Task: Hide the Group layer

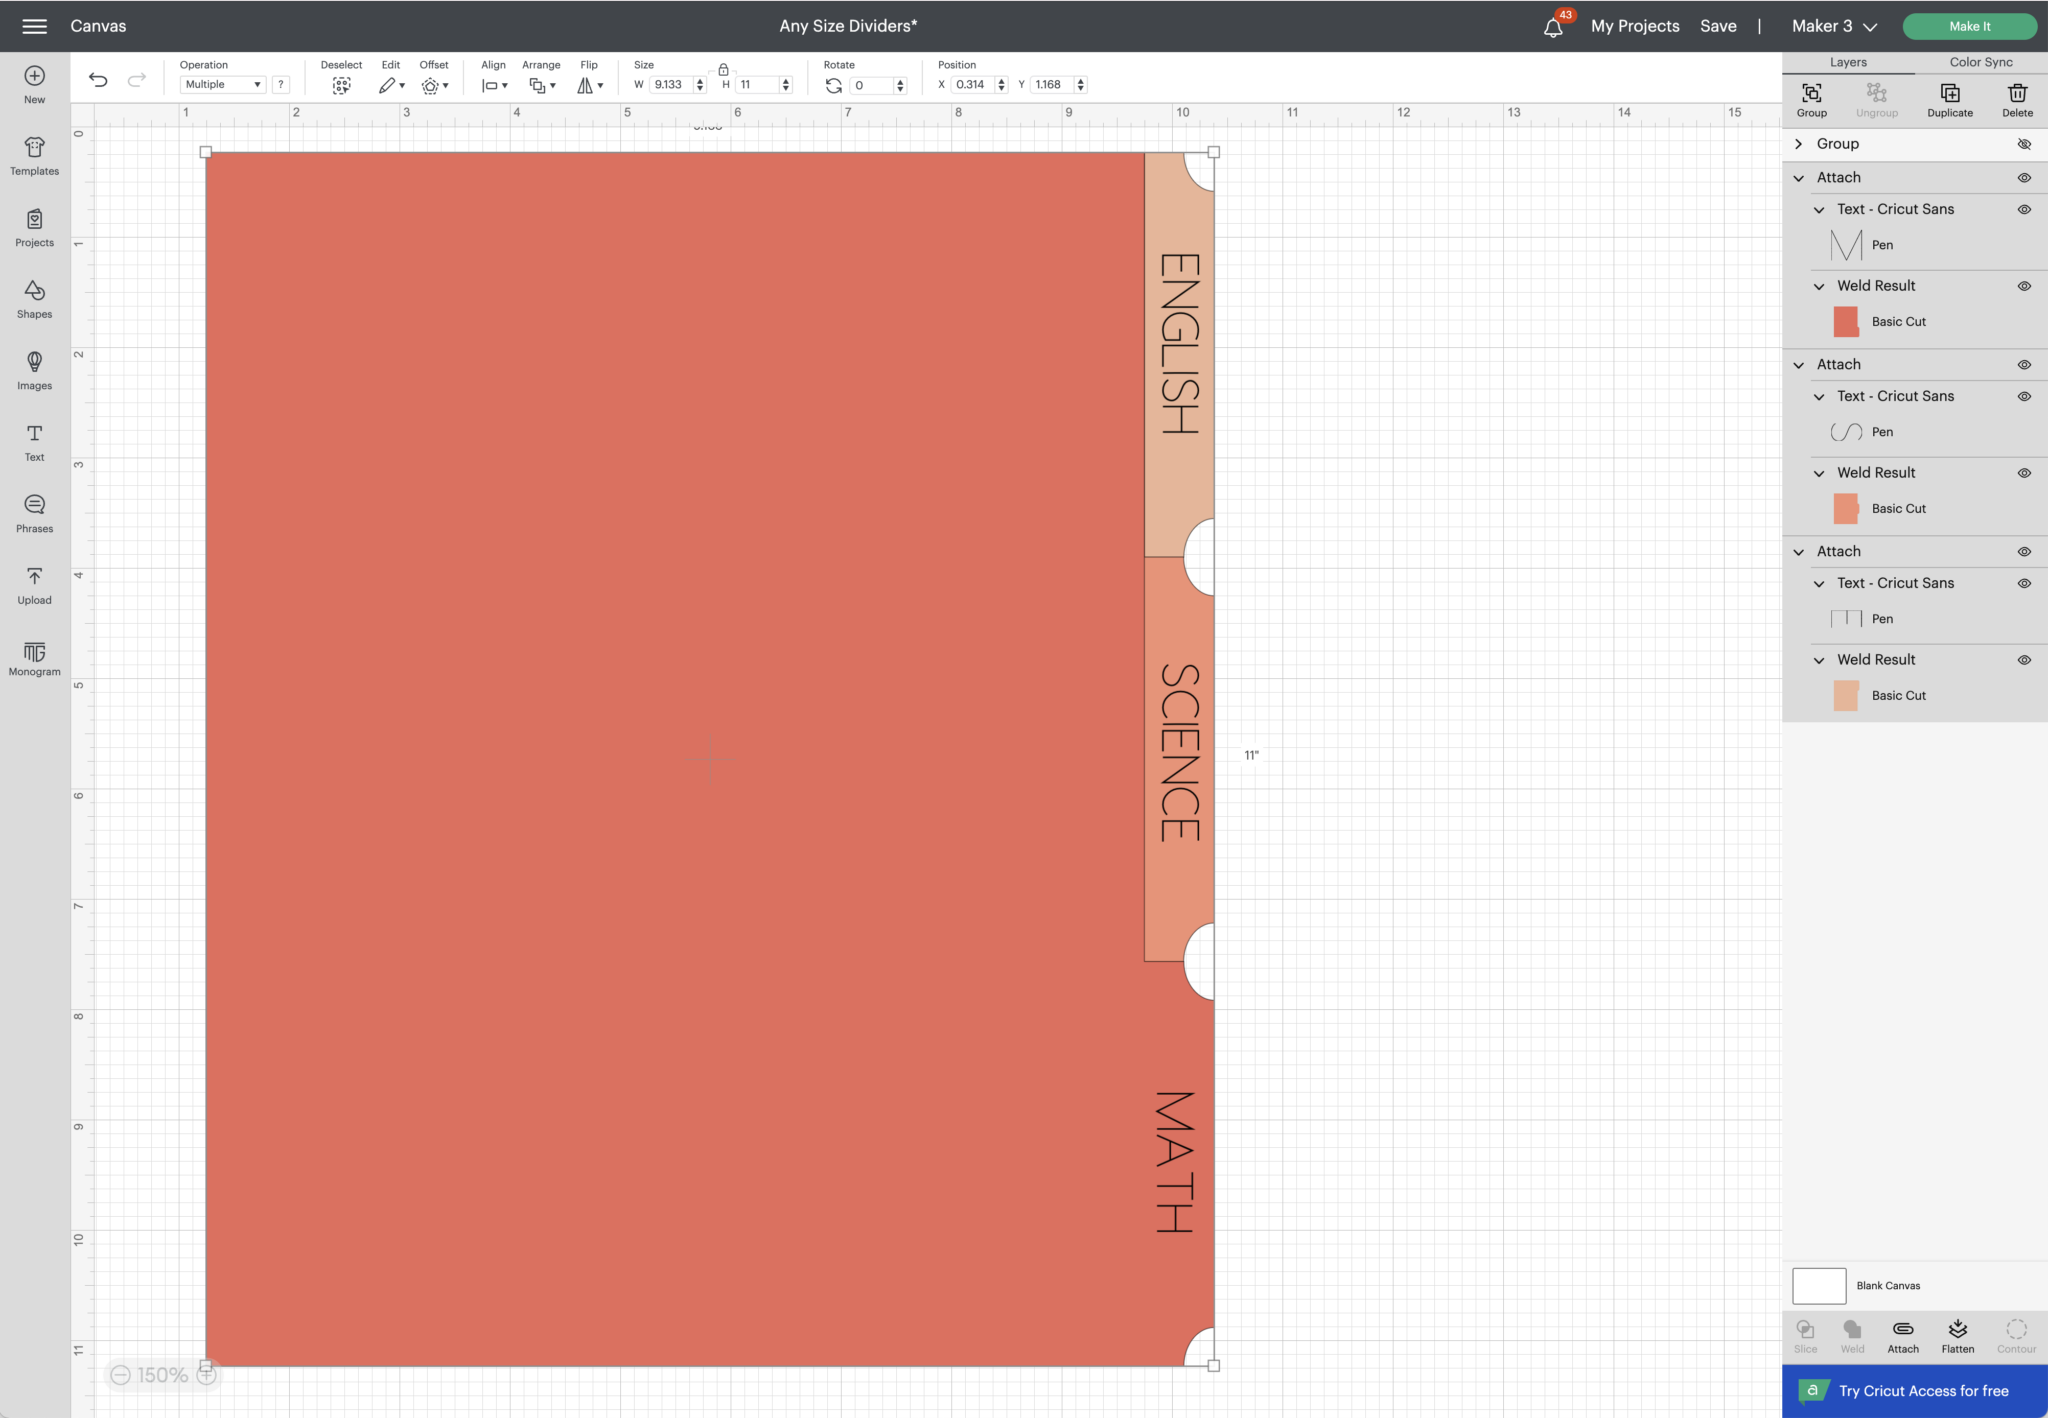Action: click(x=2025, y=144)
